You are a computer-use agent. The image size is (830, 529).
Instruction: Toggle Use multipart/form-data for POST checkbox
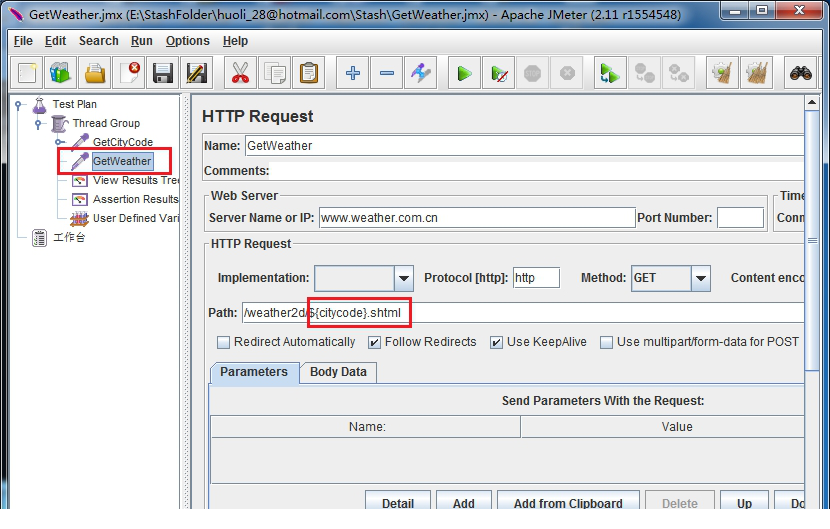click(x=606, y=343)
